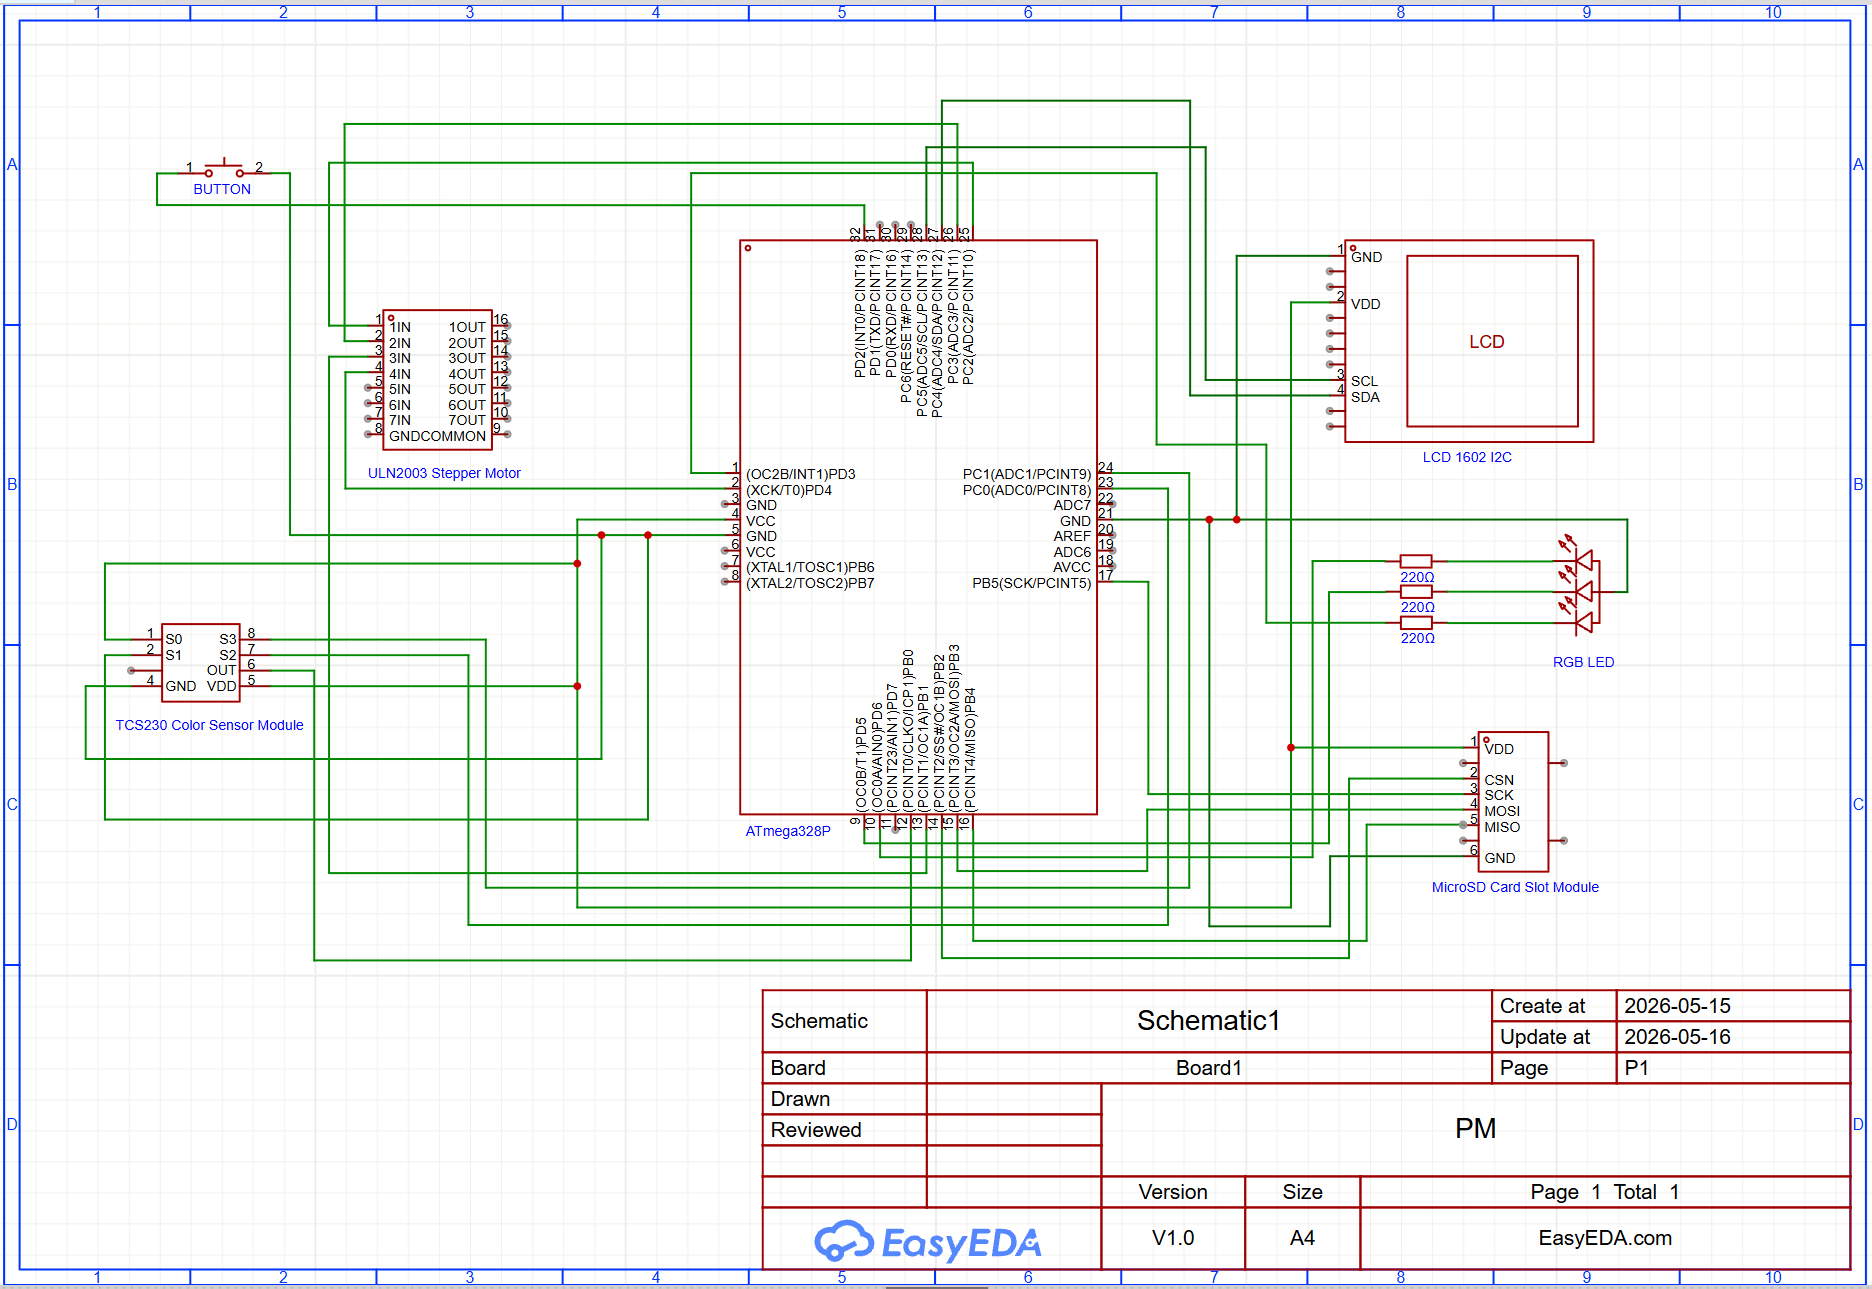Viewport: 1872px width, 1289px height.
Task: Click the Drawn field label
Action: point(800,1099)
